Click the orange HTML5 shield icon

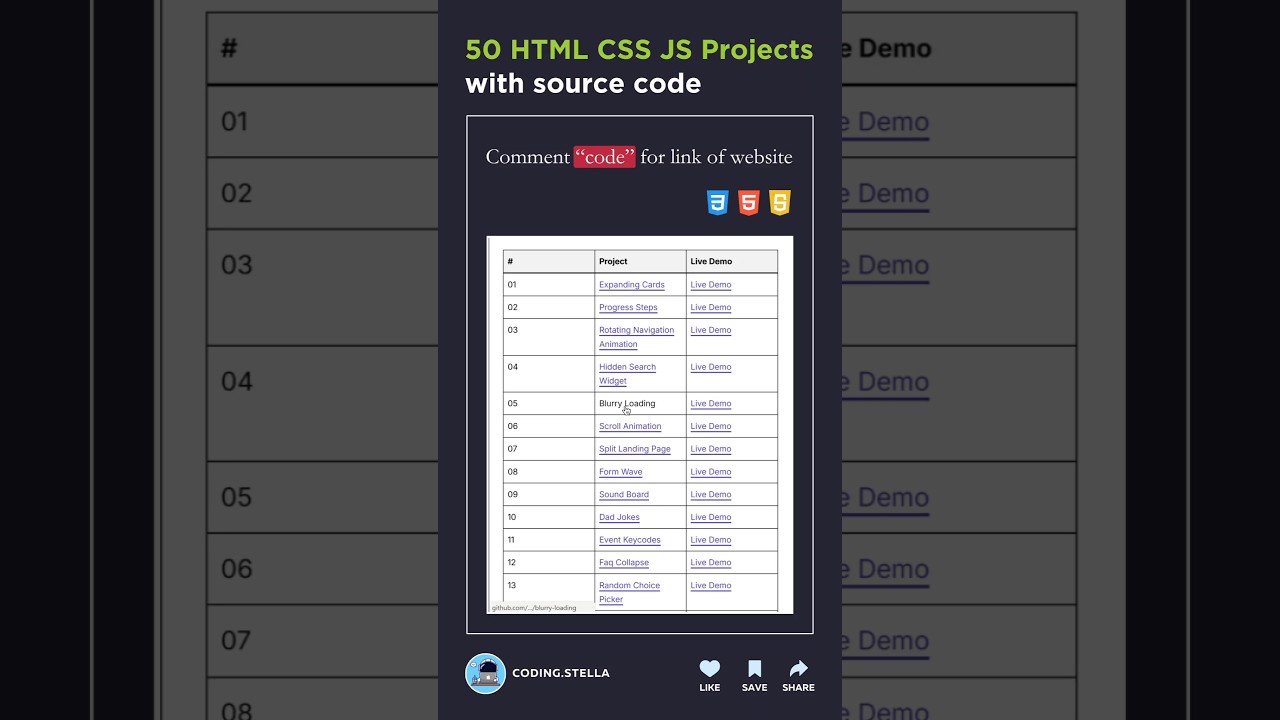748,203
